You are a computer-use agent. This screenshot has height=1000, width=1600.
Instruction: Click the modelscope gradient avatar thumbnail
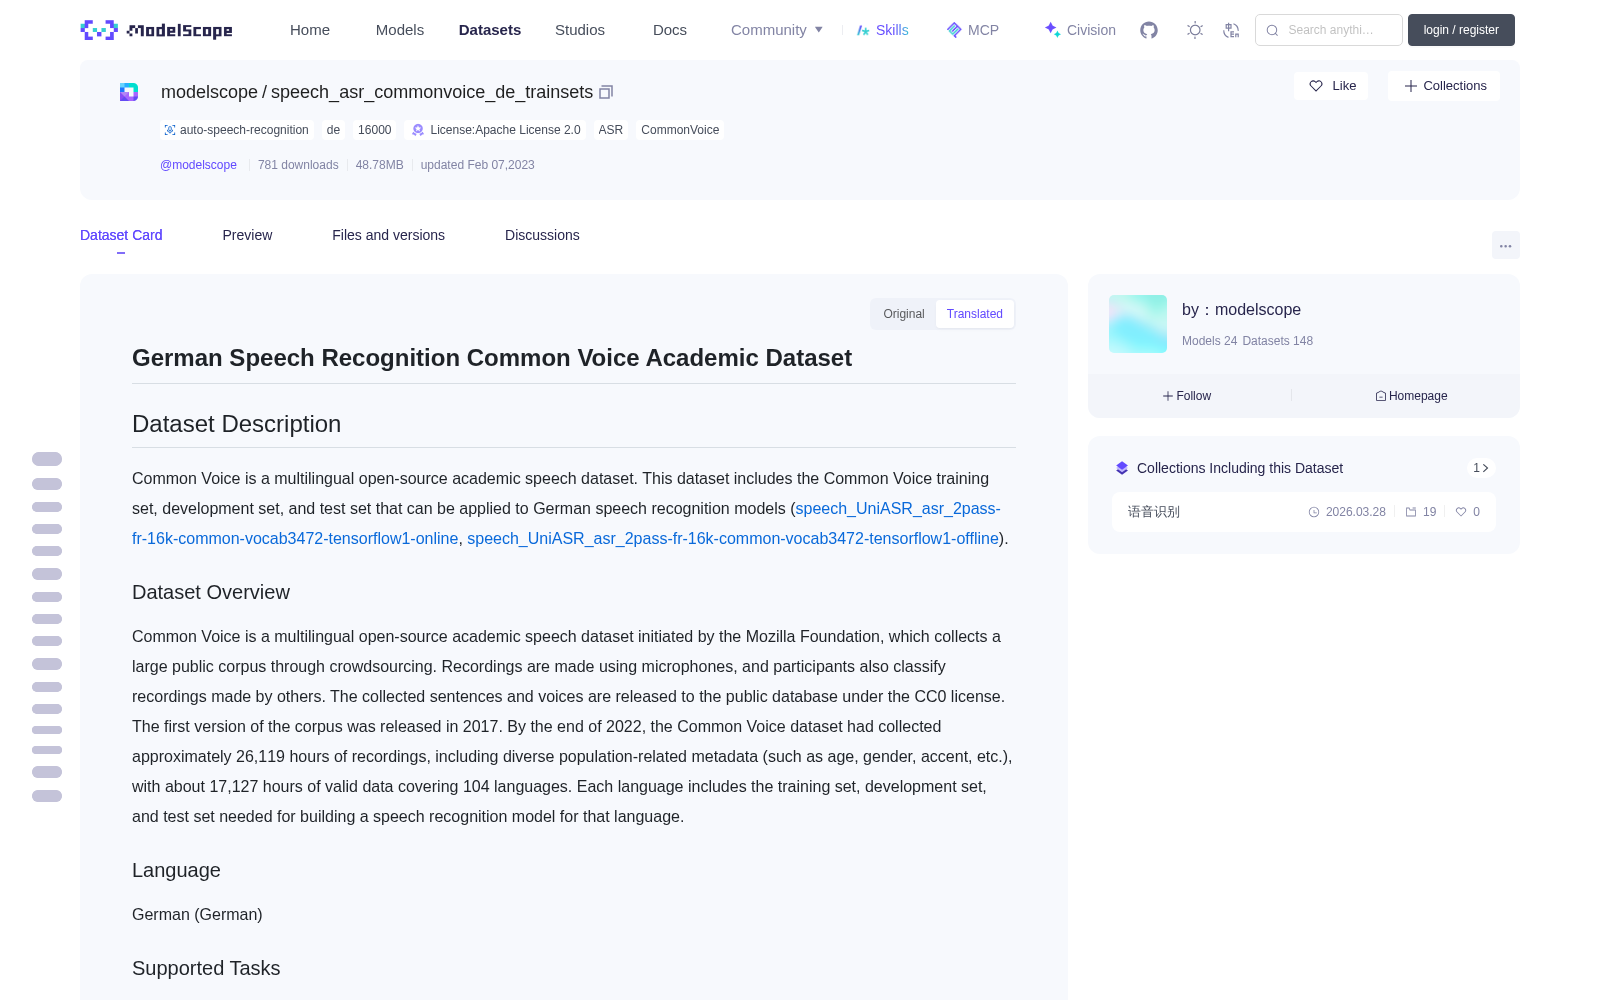(x=1138, y=324)
